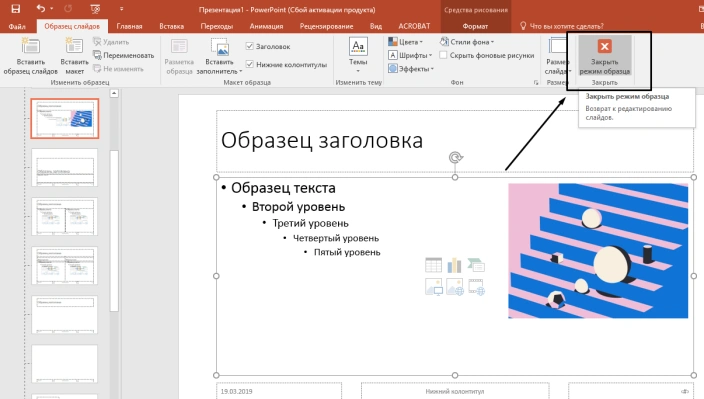
Task: Click the Переименовать rename icon
Action: 97,55
